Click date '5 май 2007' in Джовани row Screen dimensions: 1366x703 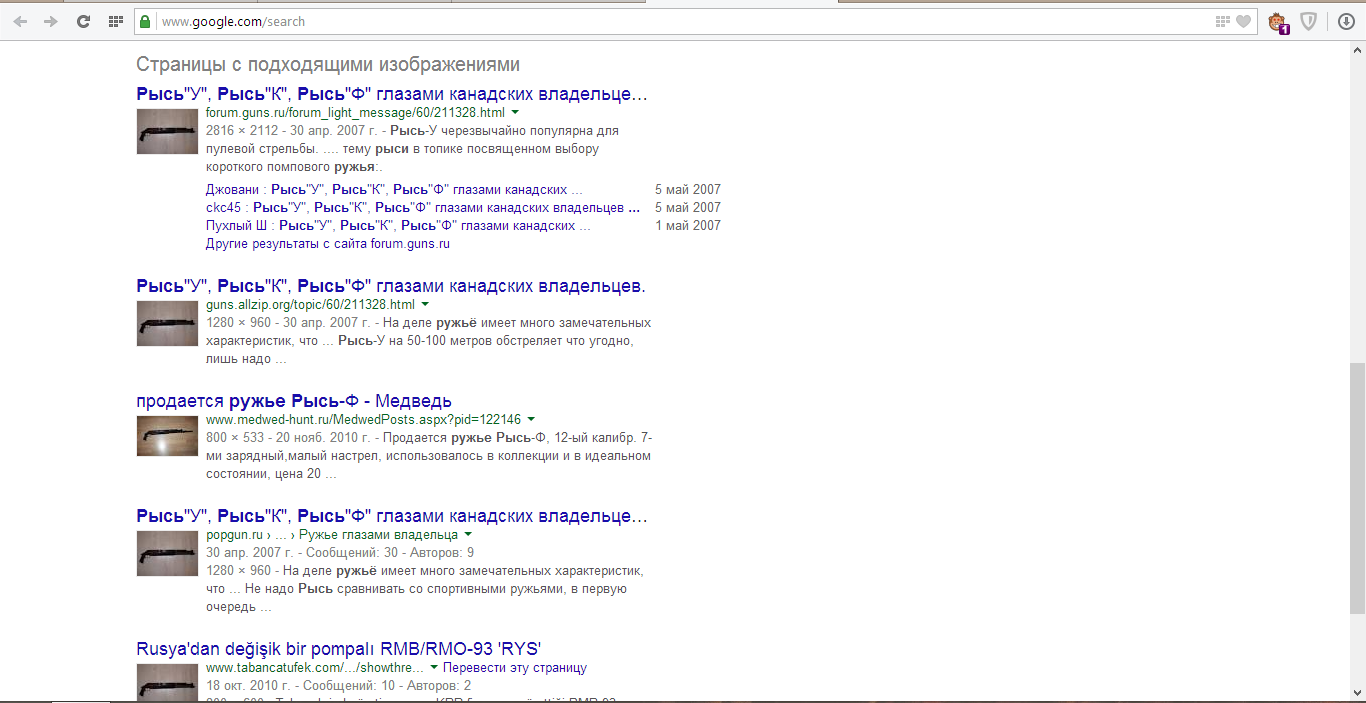point(688,189)
